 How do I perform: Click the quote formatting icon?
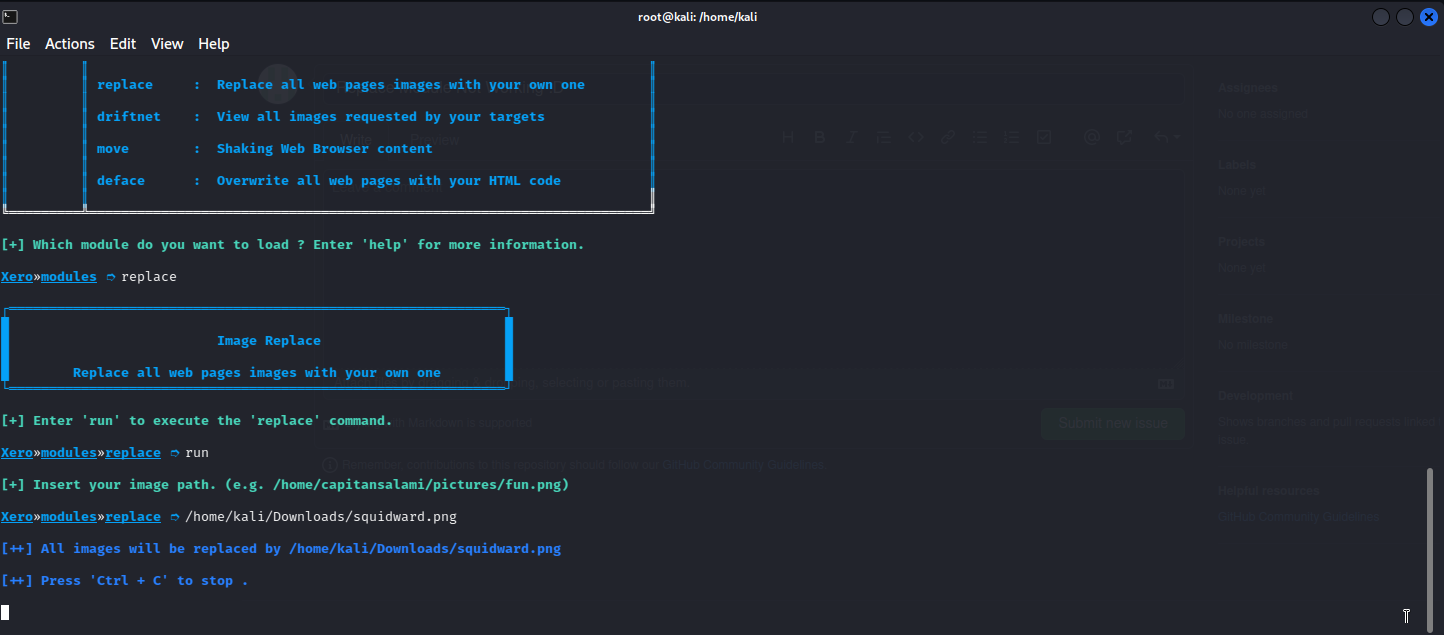(883, 136)
